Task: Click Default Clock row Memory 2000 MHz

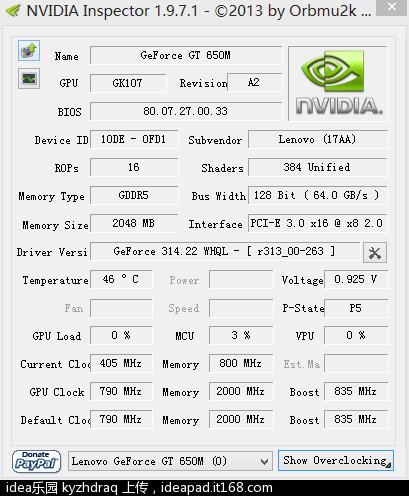Action: pyautogui.click(x=241, y=419)
